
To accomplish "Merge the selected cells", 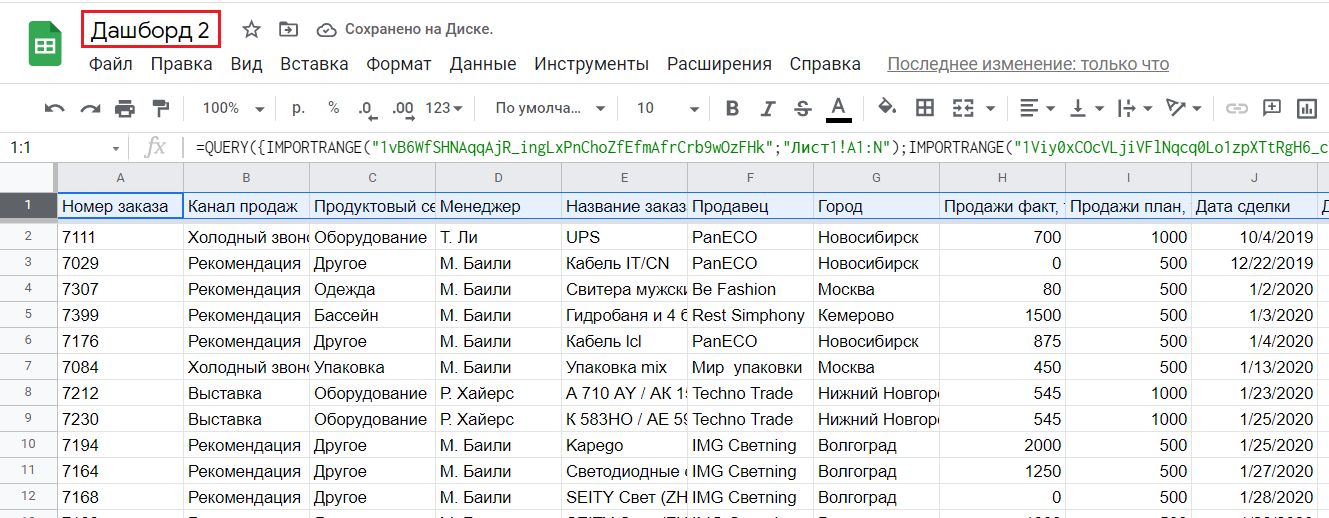I will [963, 108].
